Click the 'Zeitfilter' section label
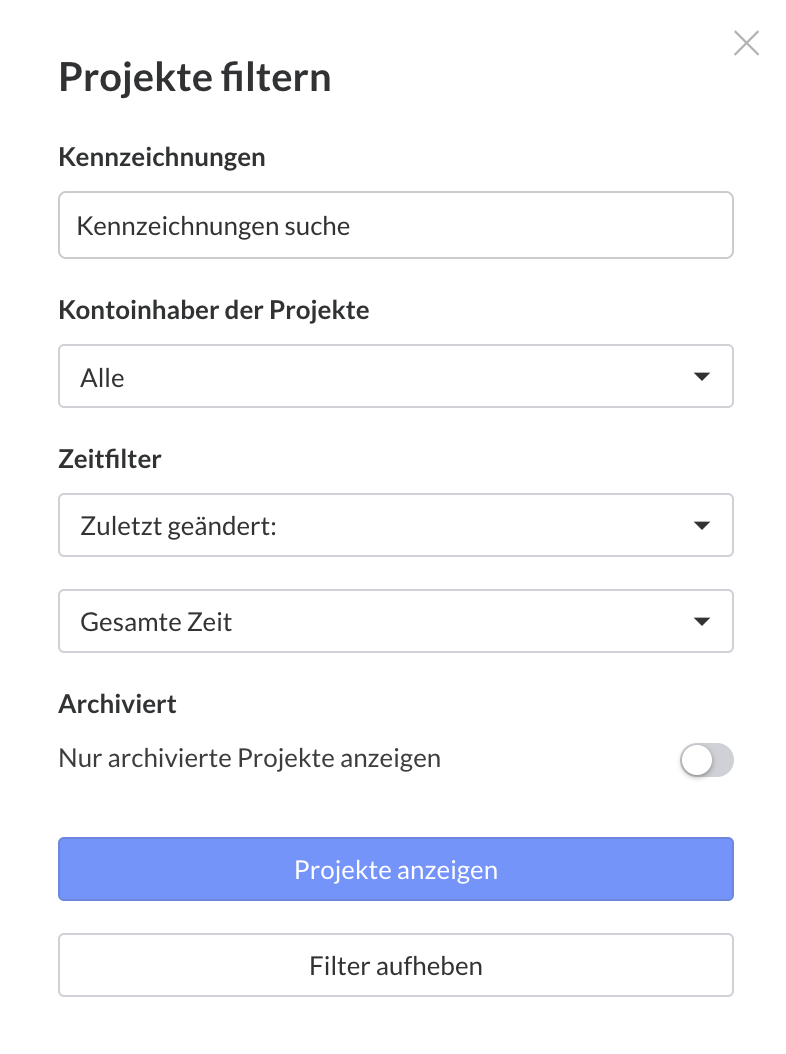 110,459
